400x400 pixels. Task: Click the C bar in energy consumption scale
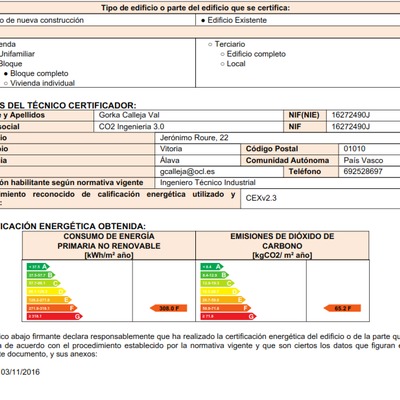(x=44, y=283)
